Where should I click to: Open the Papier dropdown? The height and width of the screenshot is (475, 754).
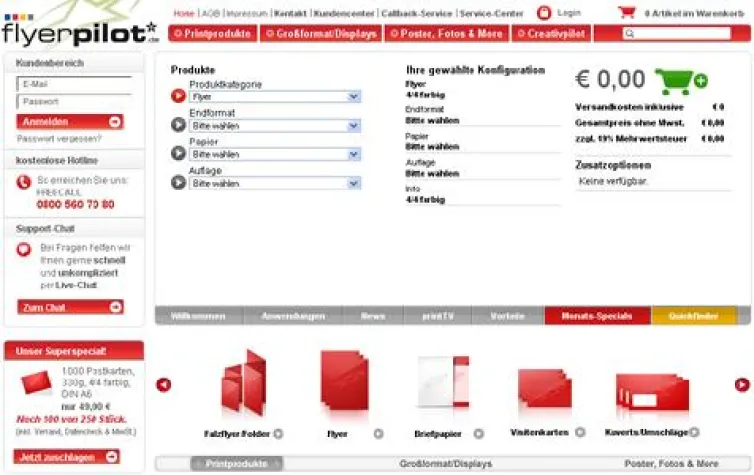275,154
